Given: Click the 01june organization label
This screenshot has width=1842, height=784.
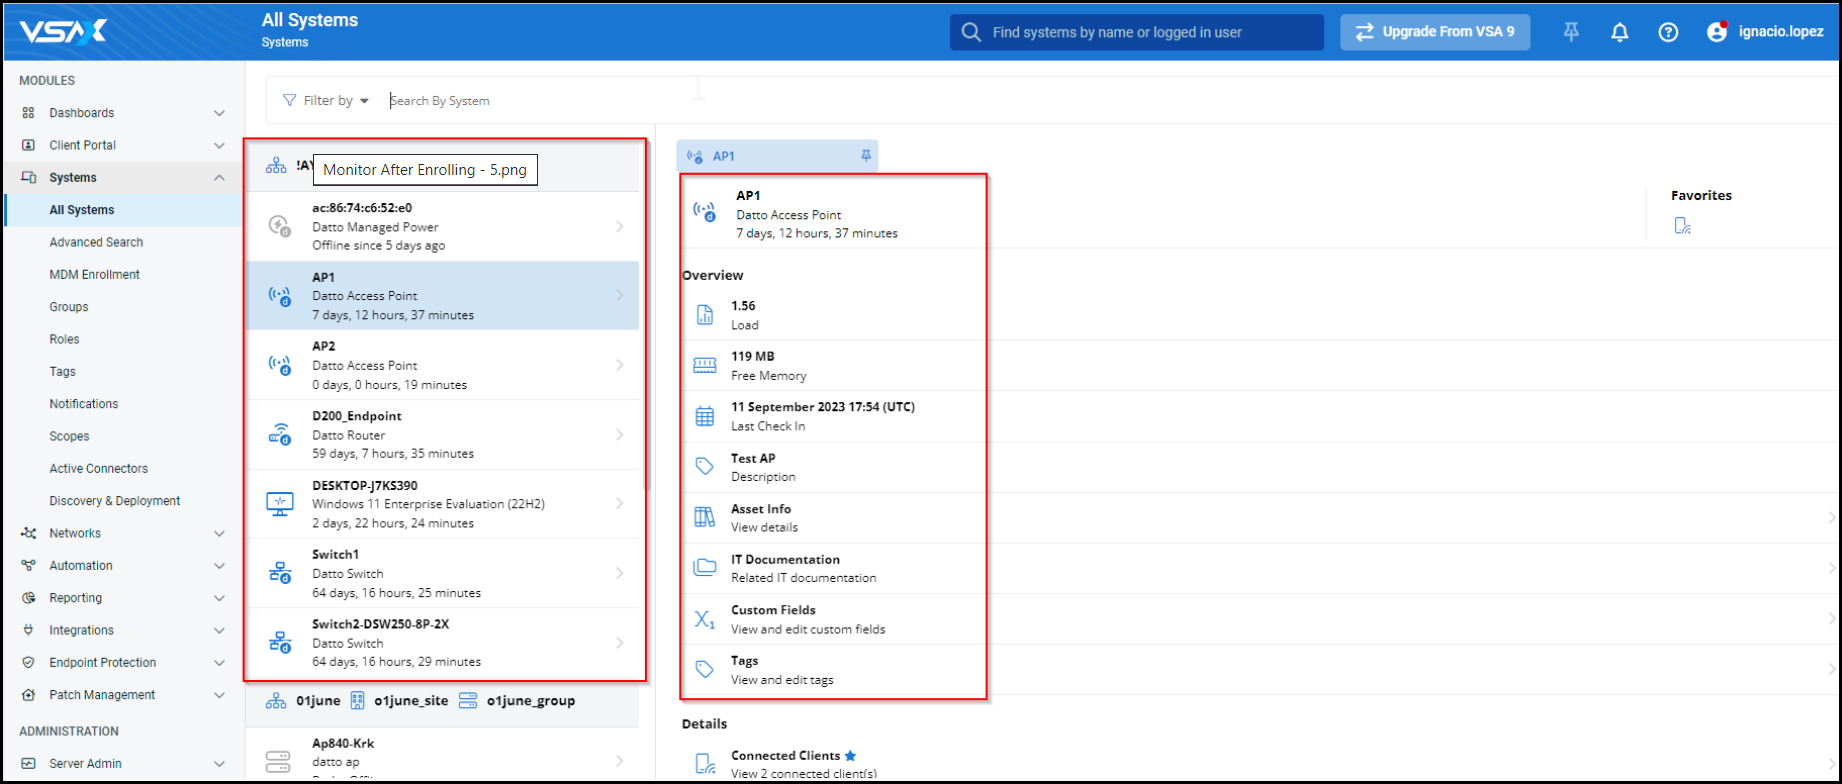Looking at the screenshot, I should (x=318, y=701).
